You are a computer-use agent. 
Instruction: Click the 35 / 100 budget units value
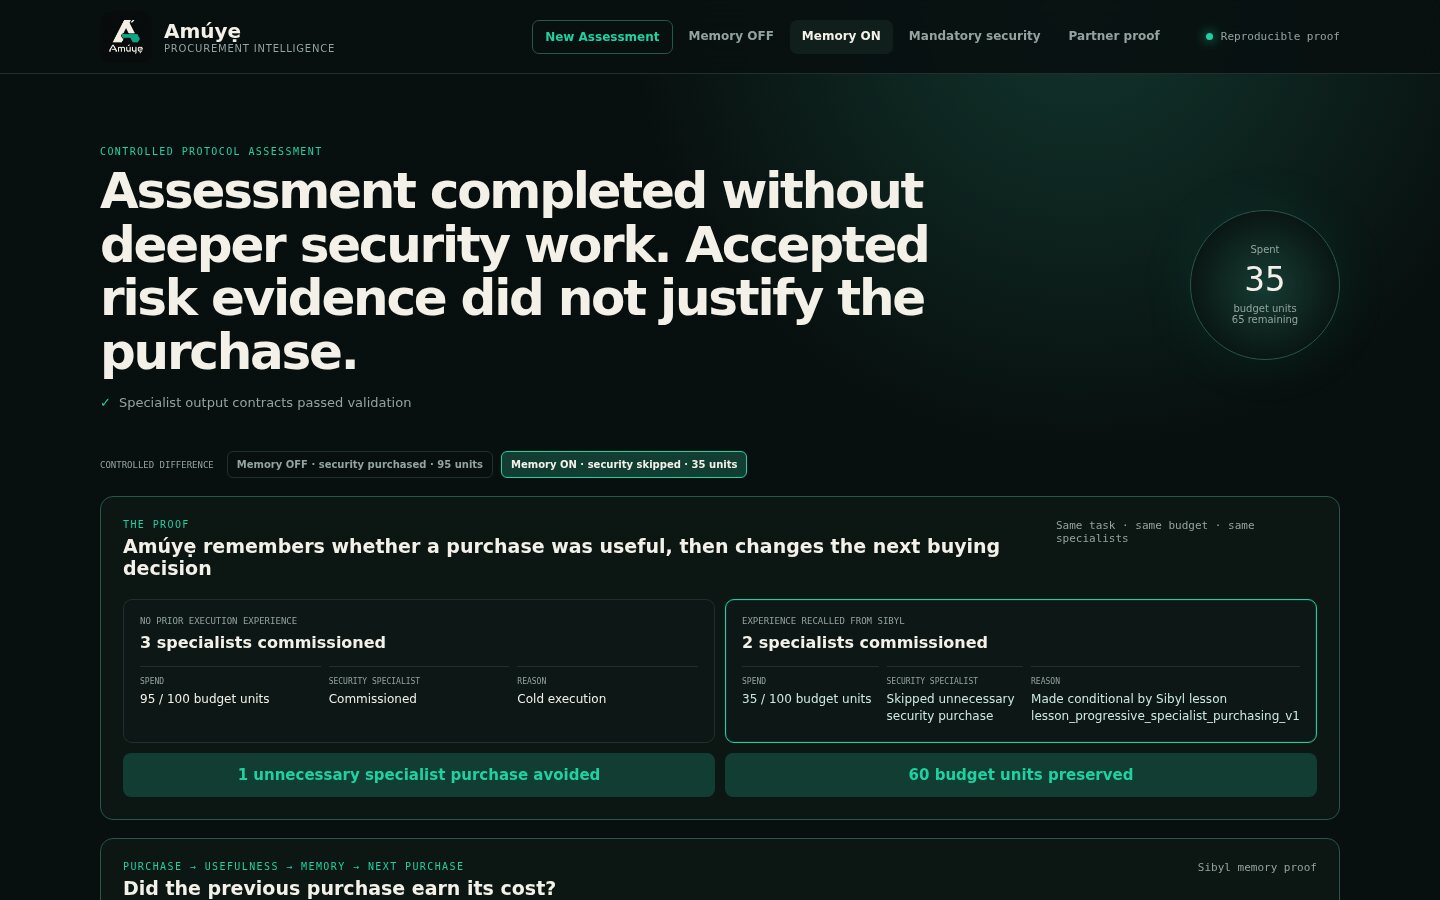pyautogui.click(x=807, y=699)
